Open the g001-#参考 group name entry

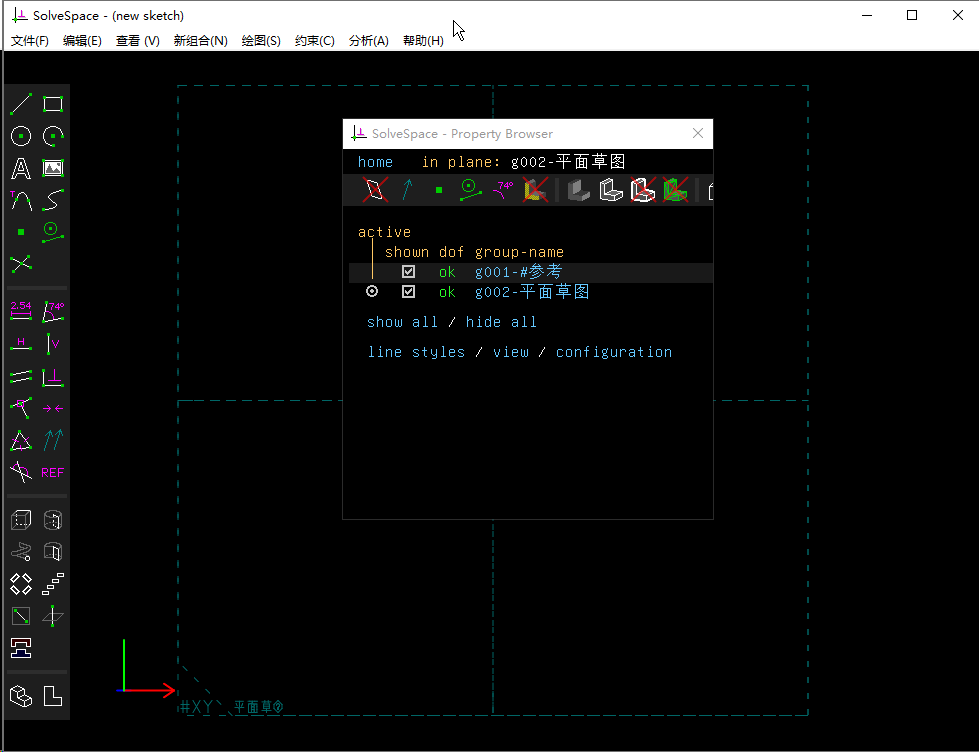coord(518,272)
